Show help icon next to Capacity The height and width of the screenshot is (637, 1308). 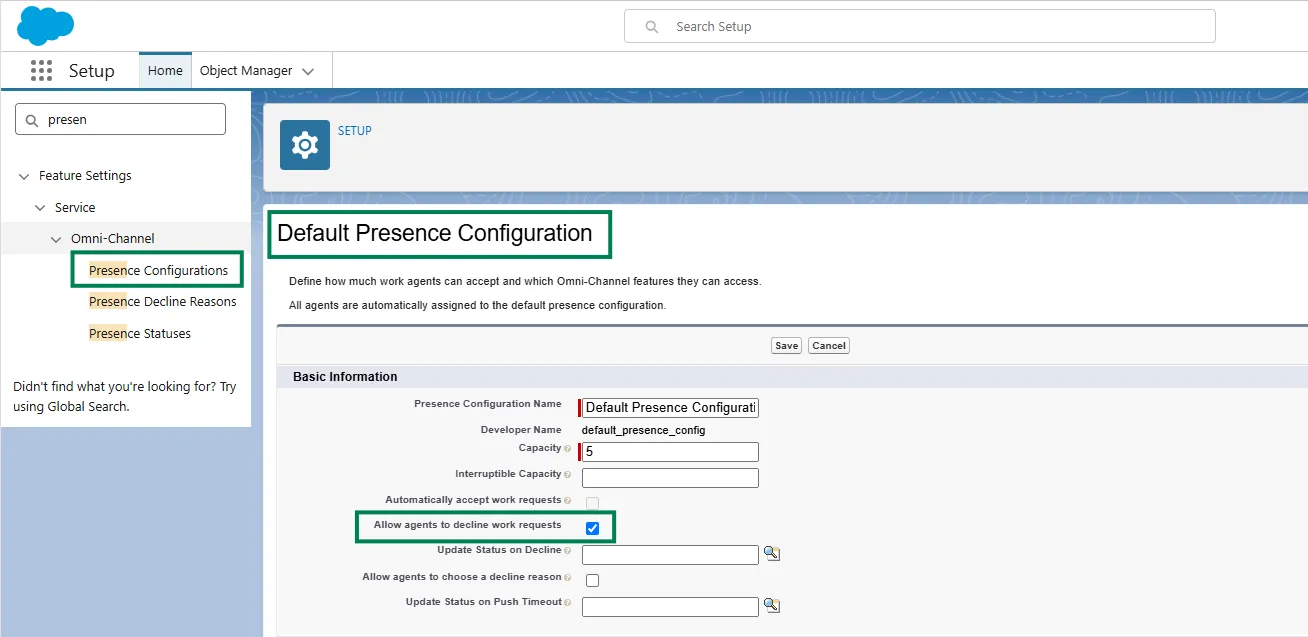[568, 449]
